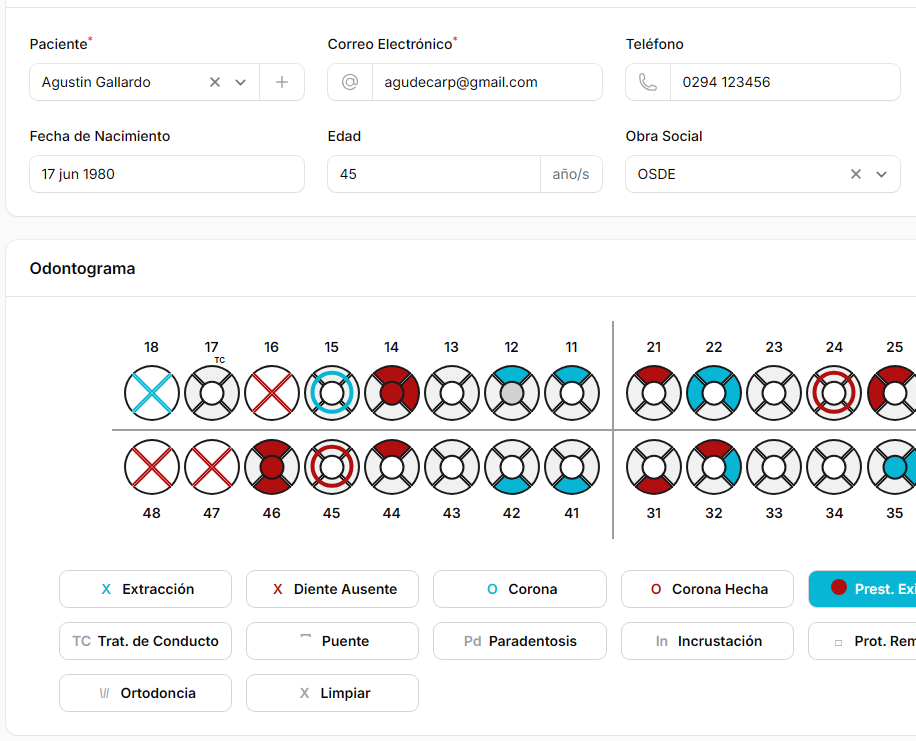Image resolution: width=916 pixels, height=741 pixels.
Task: Open the Paciente dropdown chevron
Action: (x=240, y=83)
